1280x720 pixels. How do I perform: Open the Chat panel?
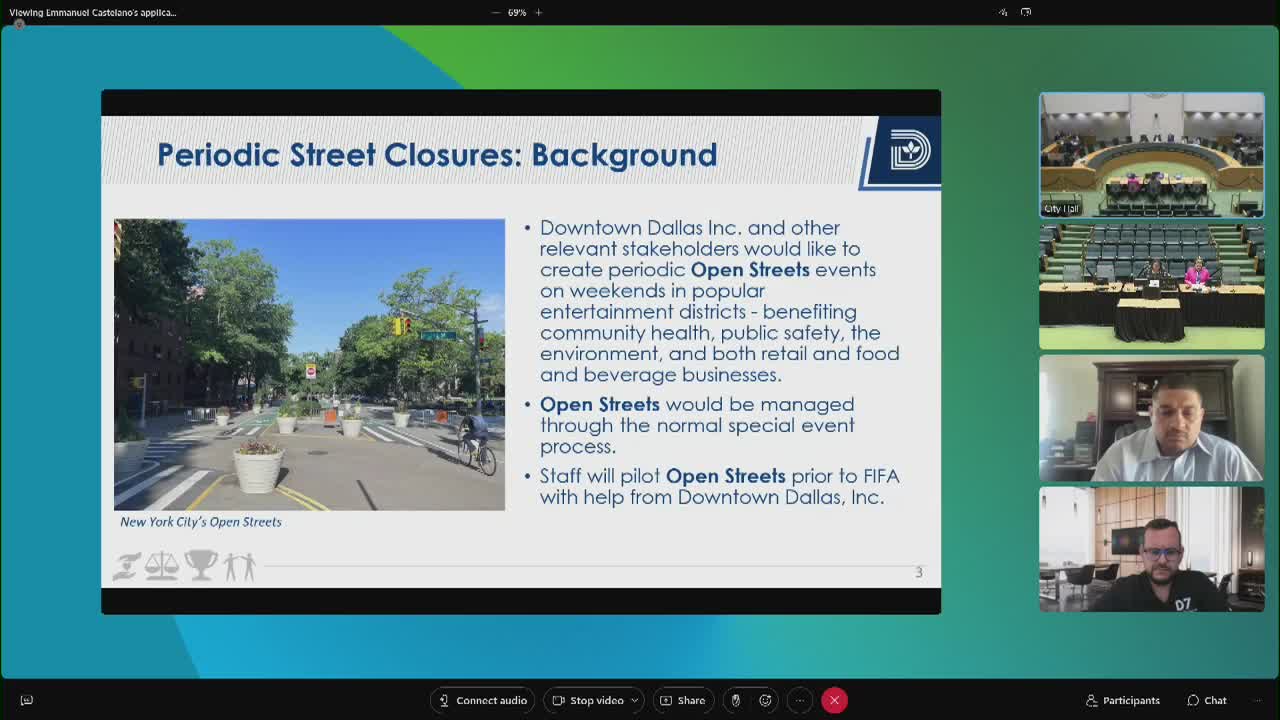[x=1207, y=700]
